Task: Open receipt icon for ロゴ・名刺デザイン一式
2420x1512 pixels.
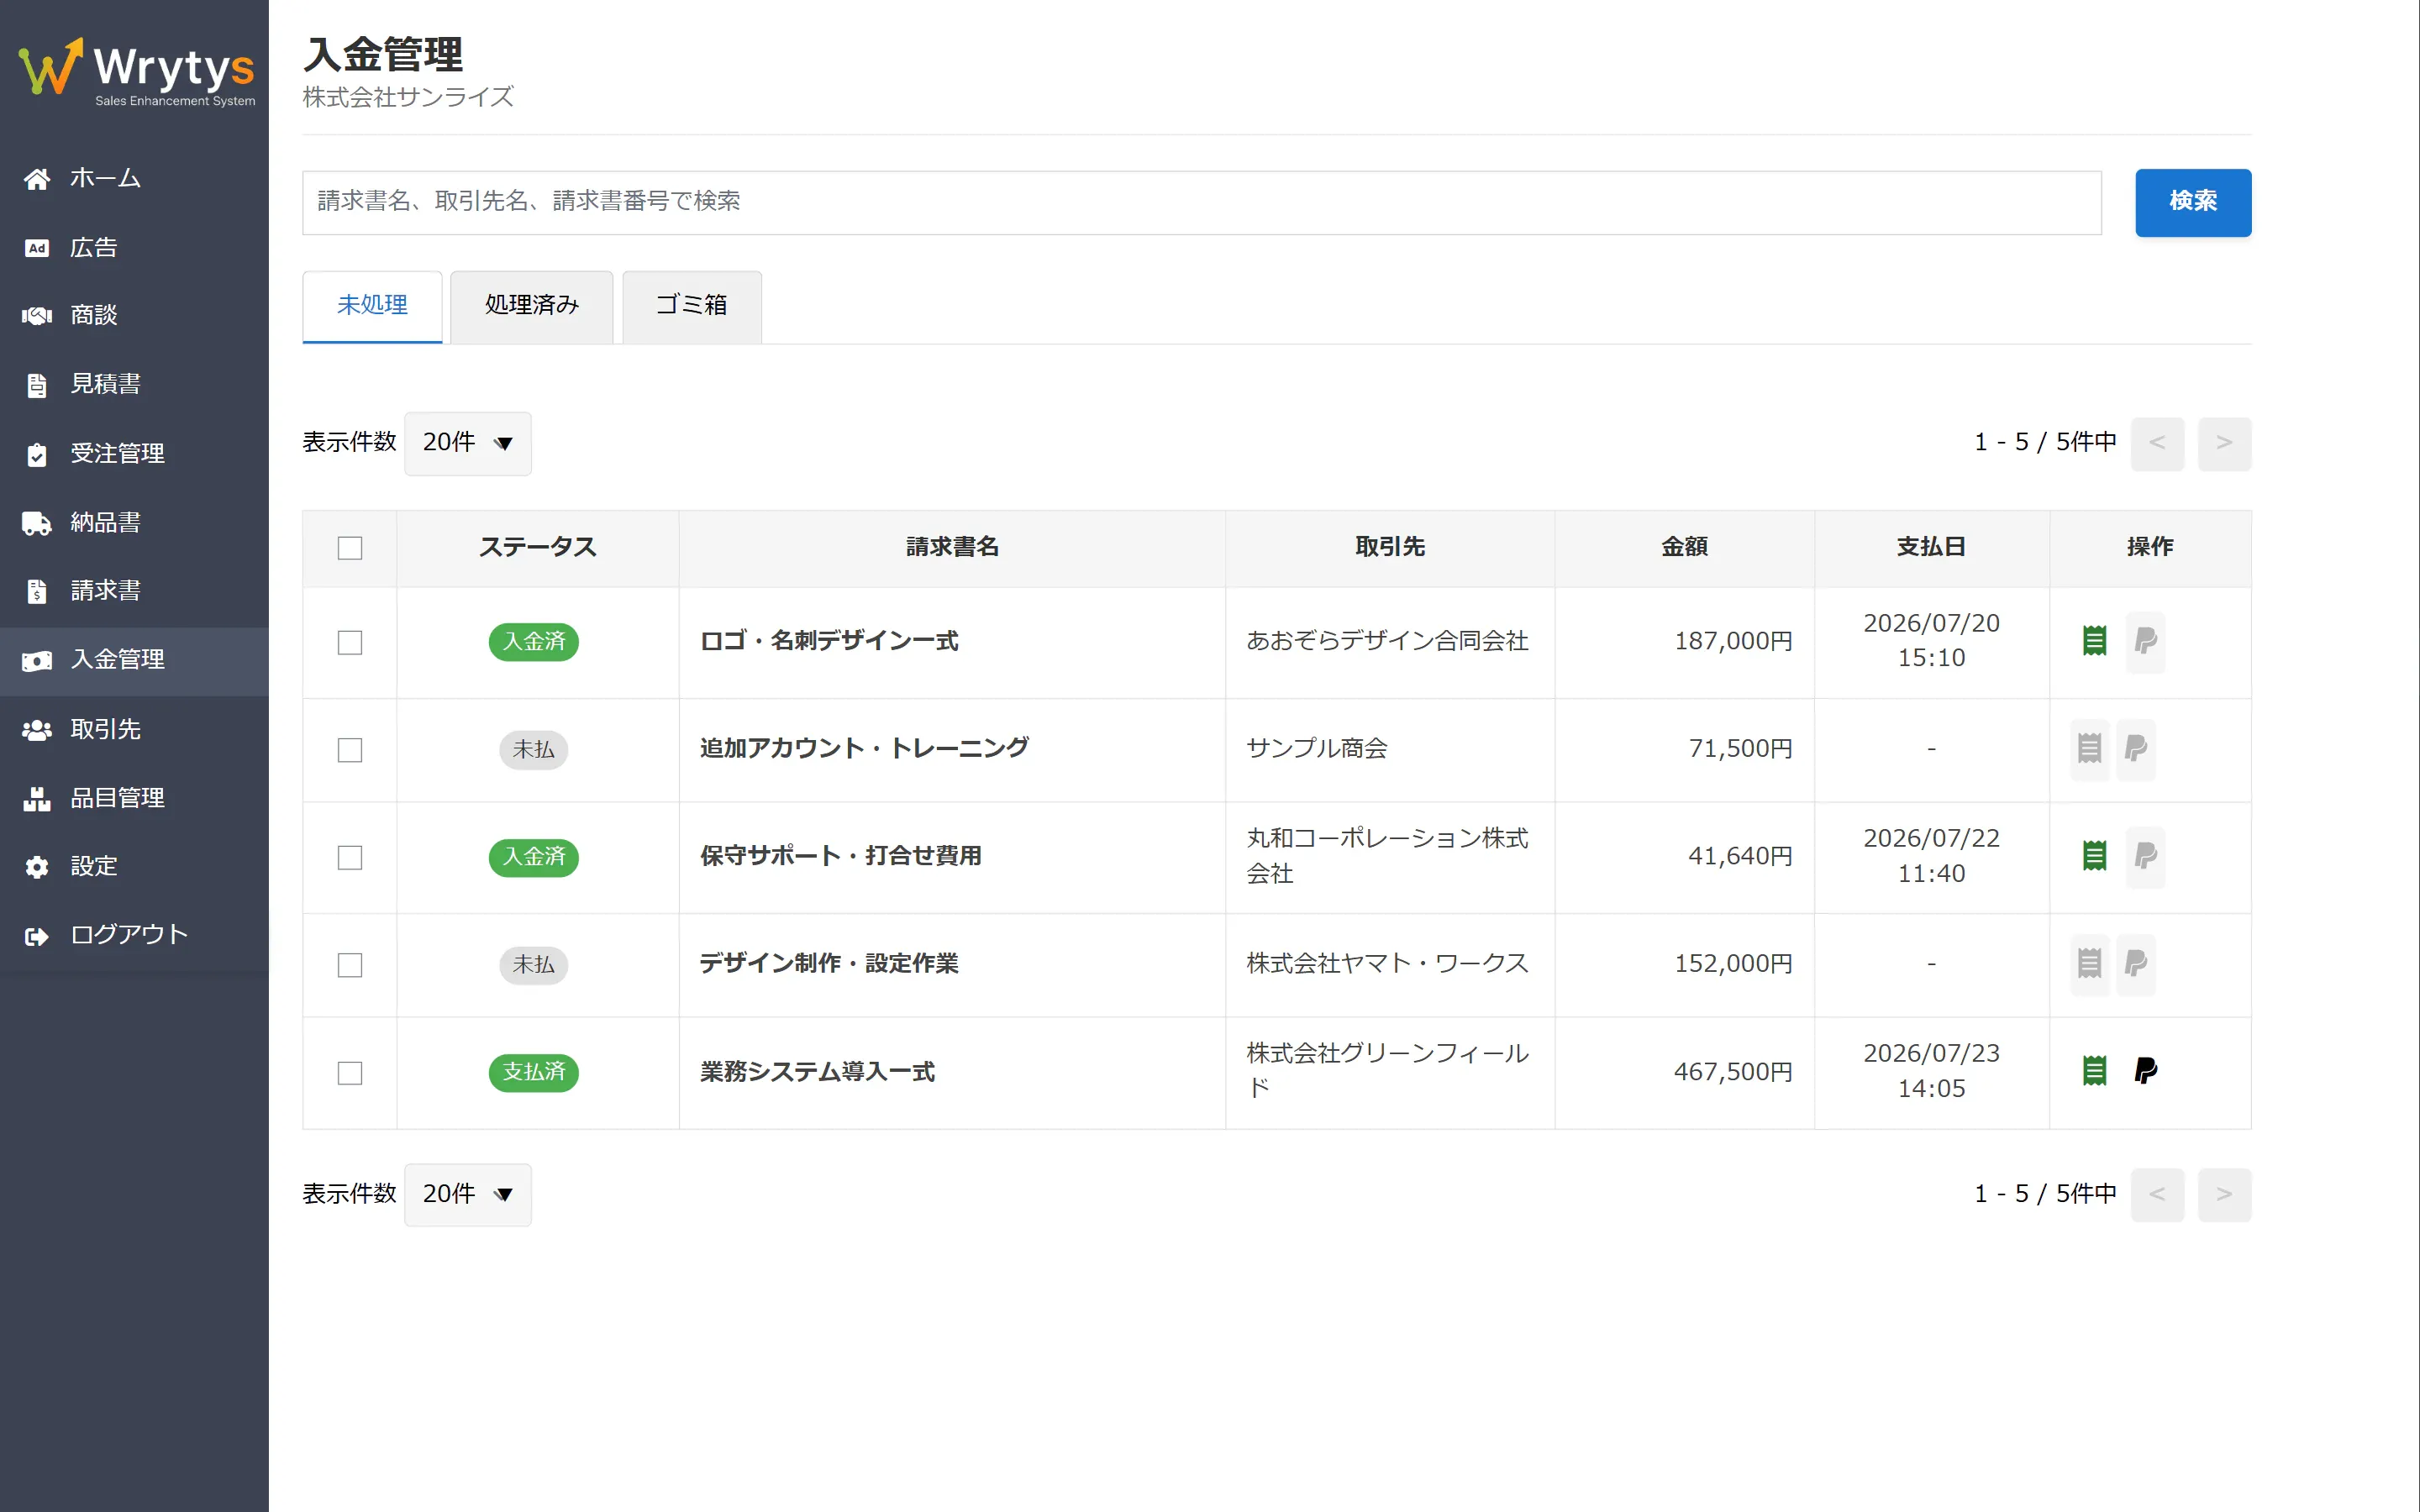Action: click(2094, 641)
